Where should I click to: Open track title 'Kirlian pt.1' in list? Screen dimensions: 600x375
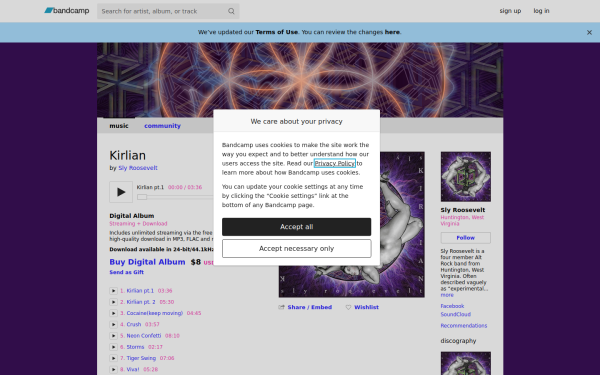(x=140, y=291)
